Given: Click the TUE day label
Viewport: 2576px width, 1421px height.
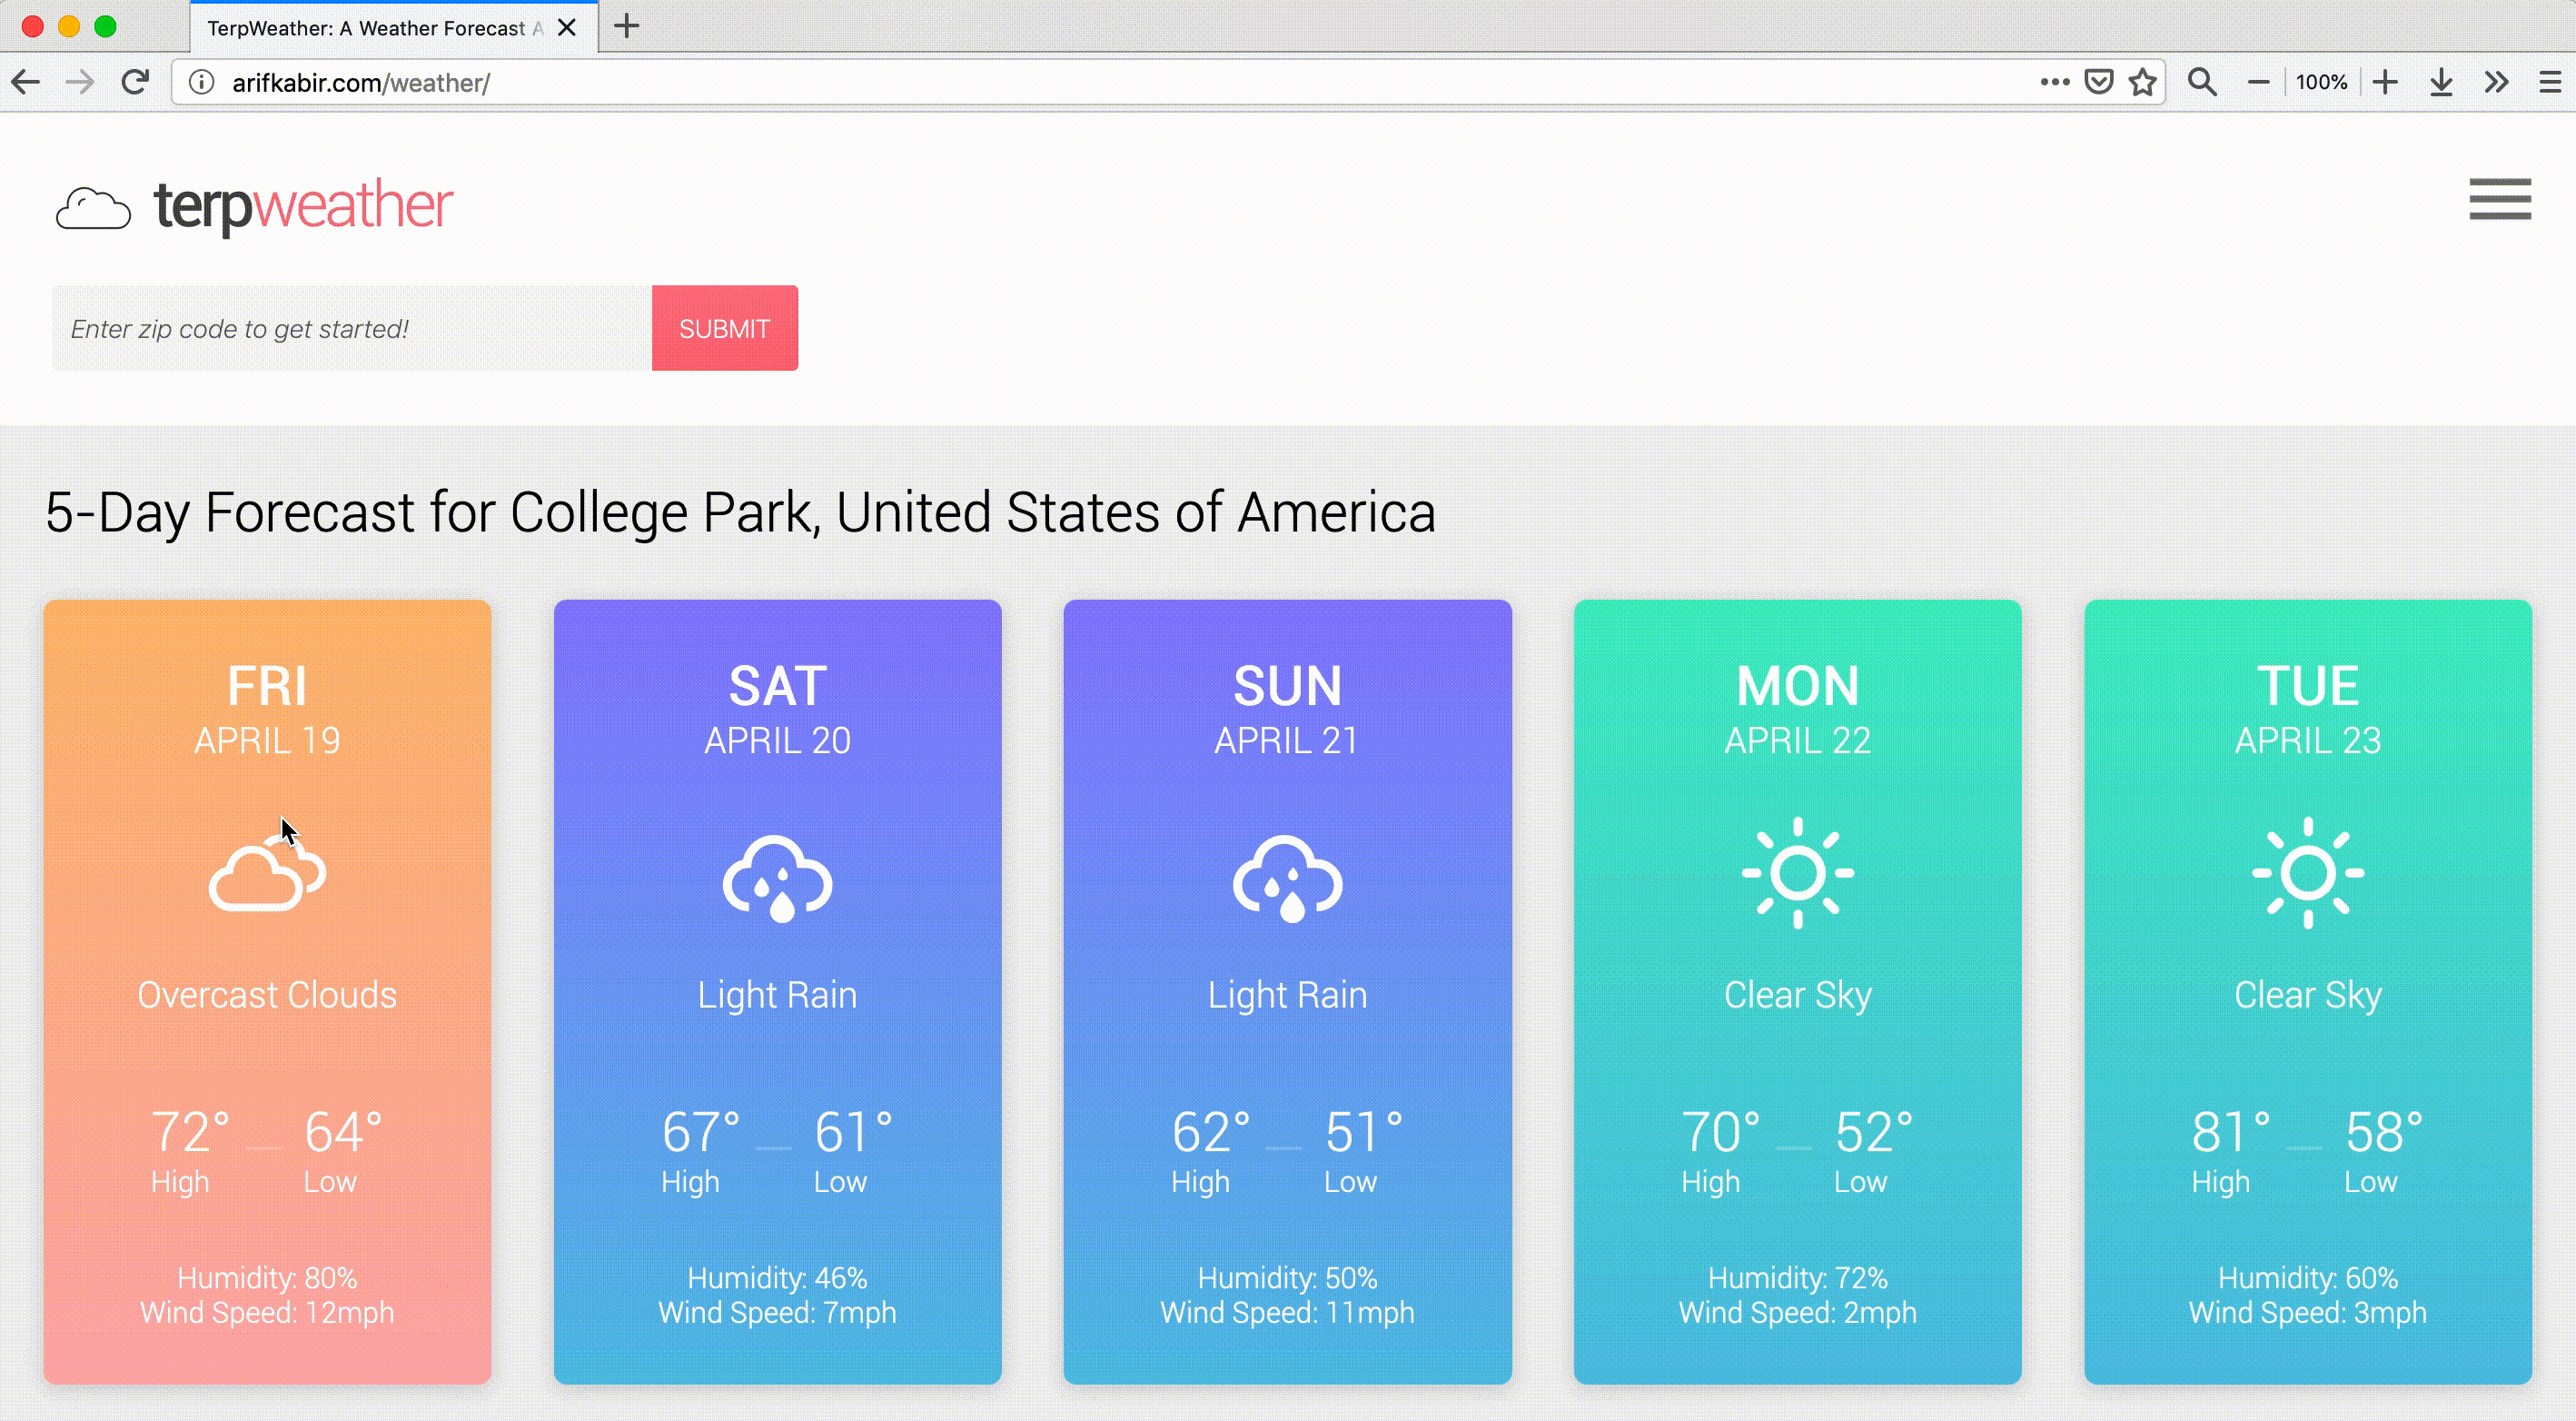Looking at the screenshot, I should [2308, 686].
